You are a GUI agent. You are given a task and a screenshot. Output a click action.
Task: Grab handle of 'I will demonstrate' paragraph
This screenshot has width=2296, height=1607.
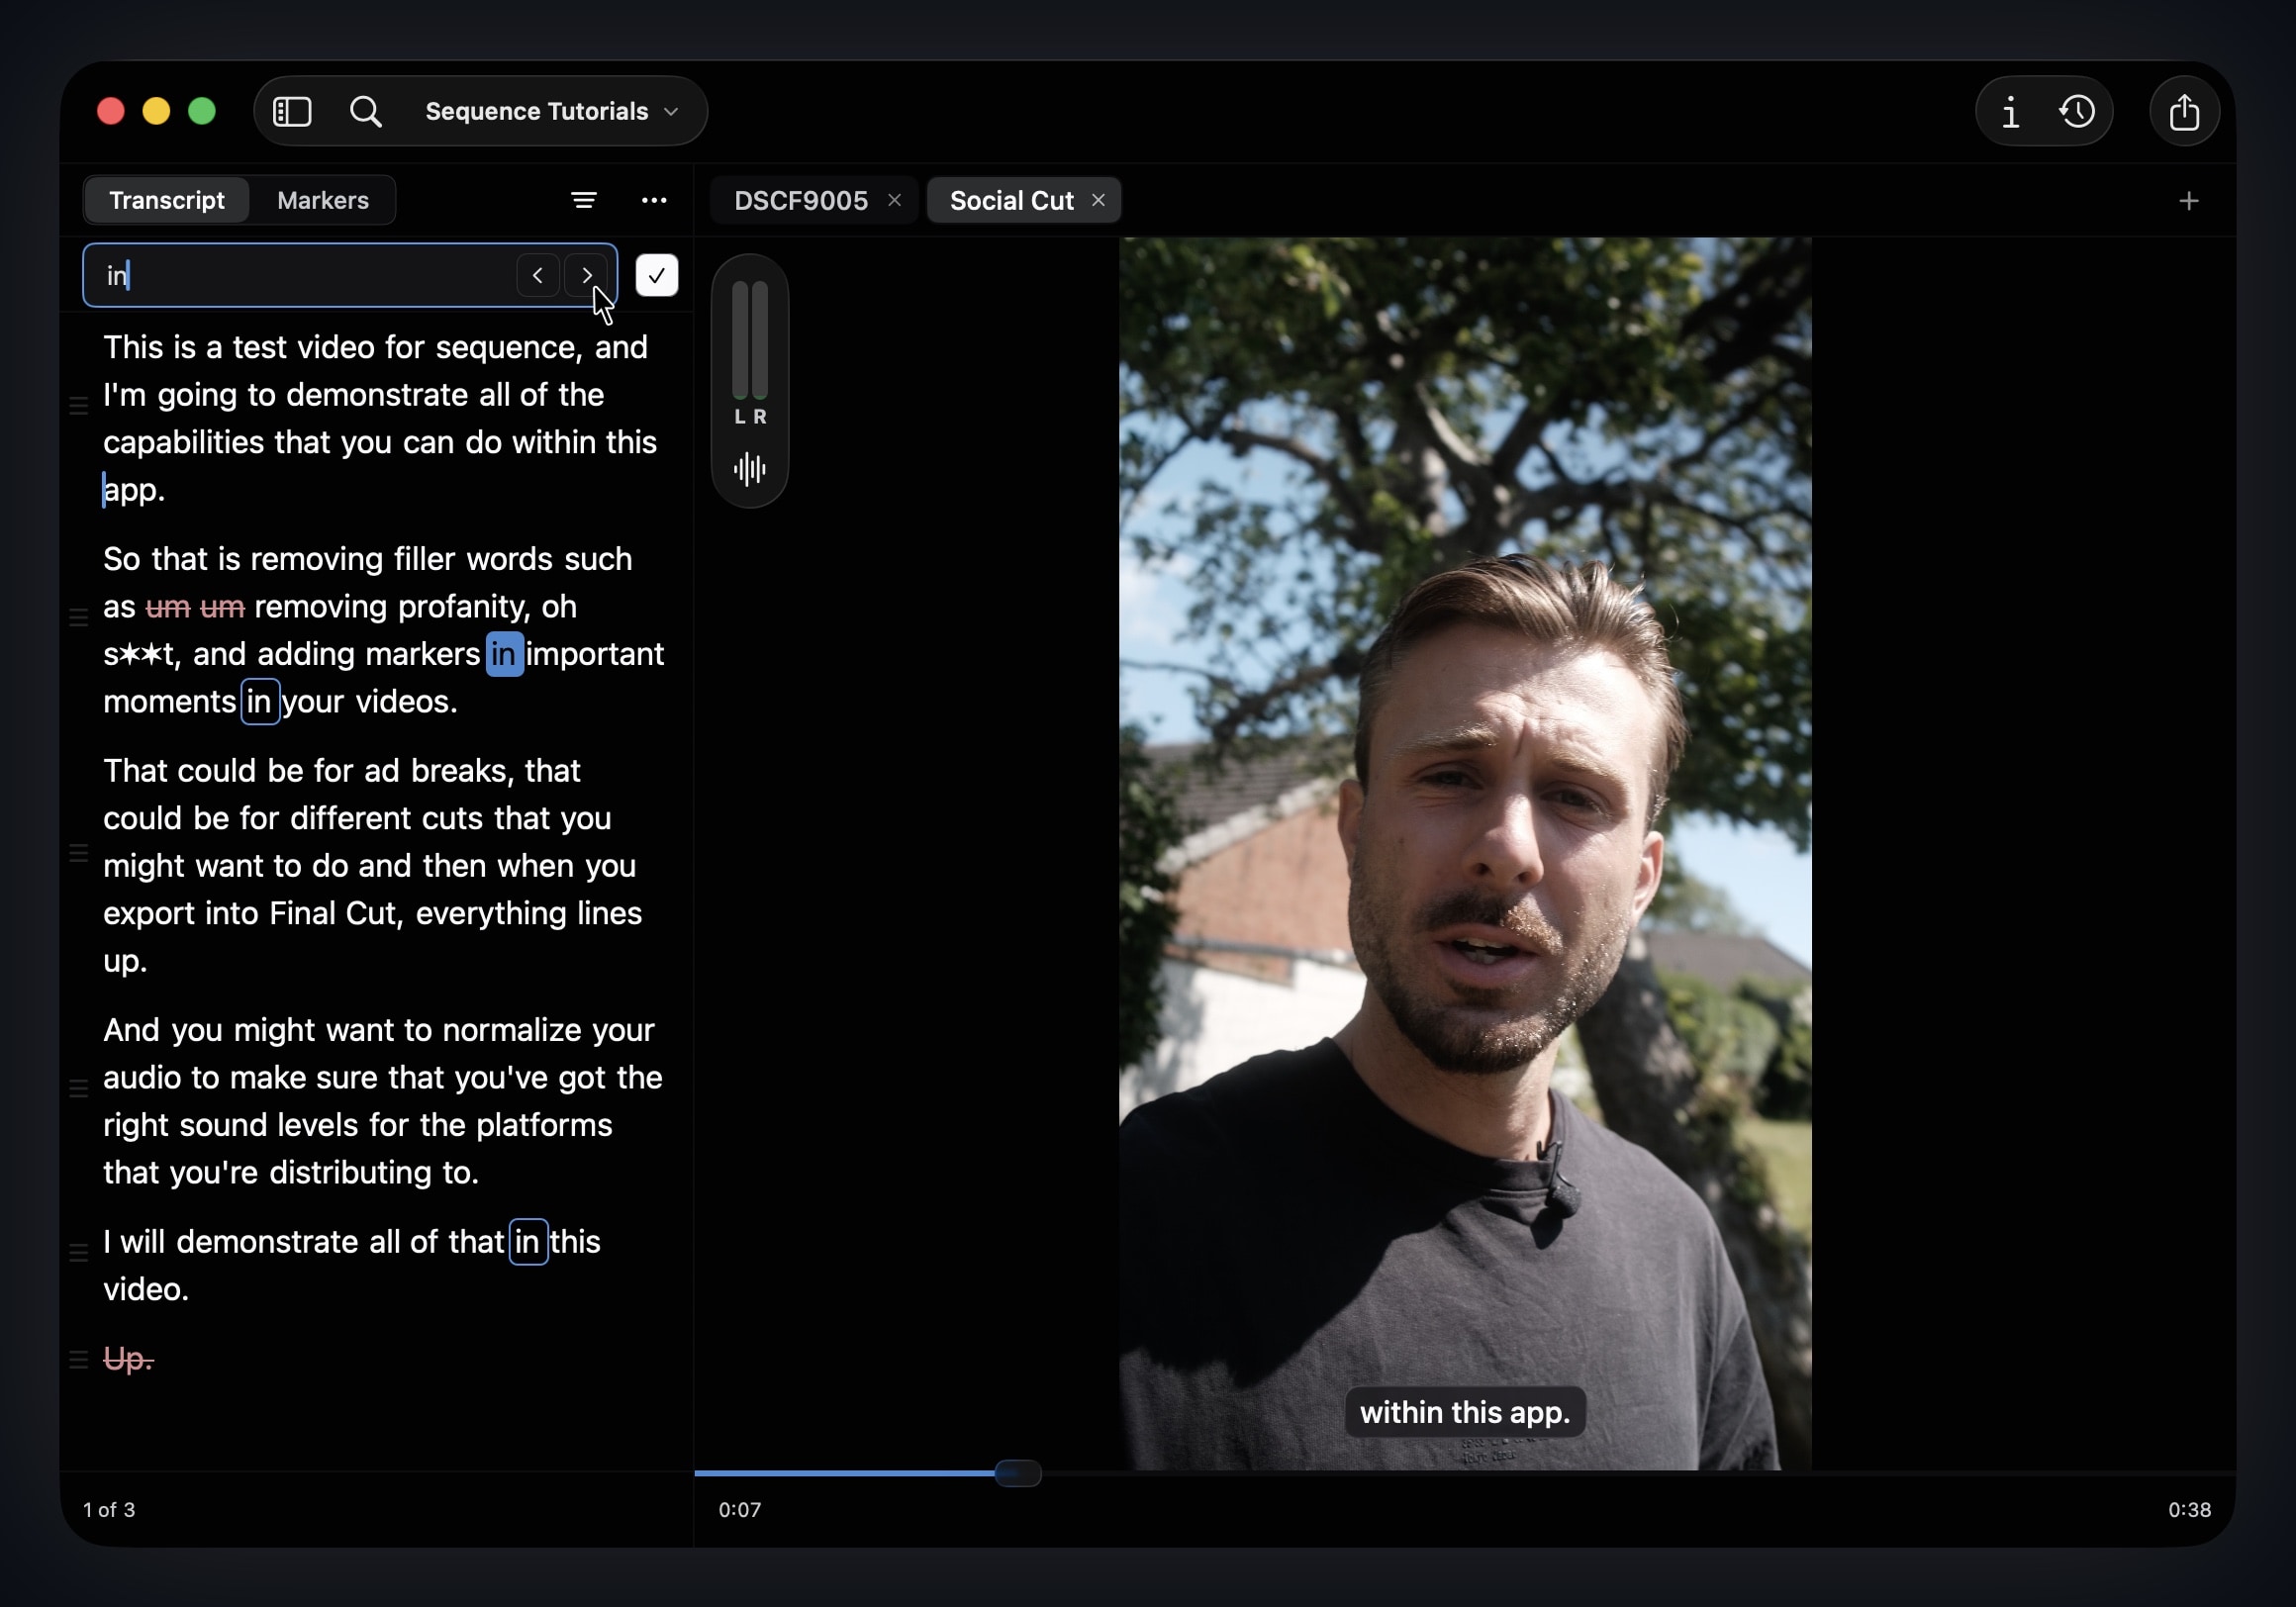coord(79,1253)
